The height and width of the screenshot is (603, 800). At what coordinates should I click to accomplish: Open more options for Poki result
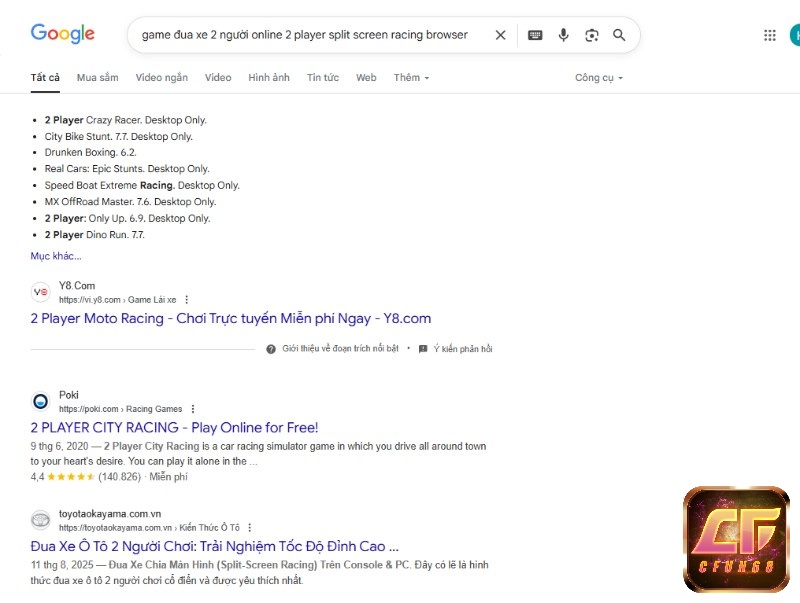pos(192,409)
